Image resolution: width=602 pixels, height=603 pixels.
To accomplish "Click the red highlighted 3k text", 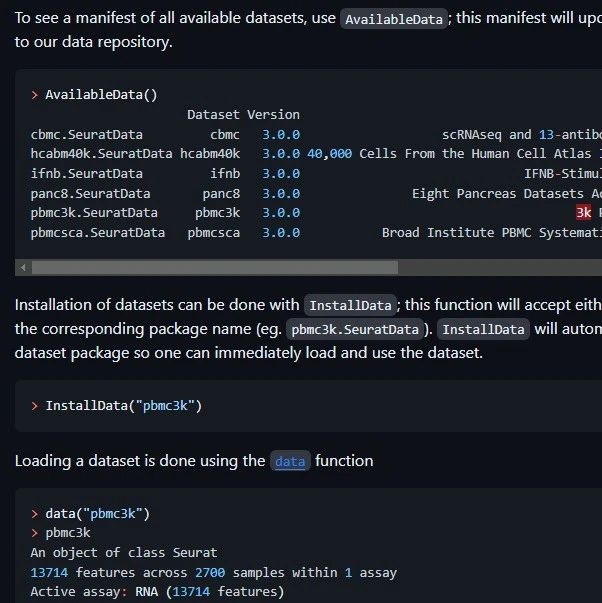I will pyautogui.click(x=583, y=213).
